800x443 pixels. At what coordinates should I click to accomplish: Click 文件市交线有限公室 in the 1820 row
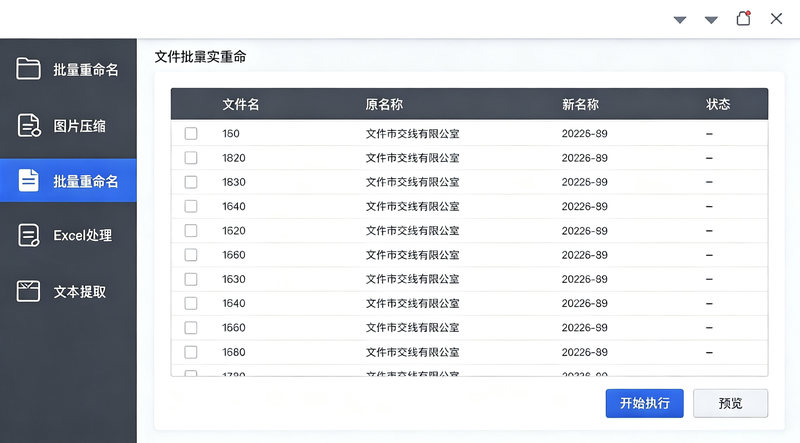point(412,158)
